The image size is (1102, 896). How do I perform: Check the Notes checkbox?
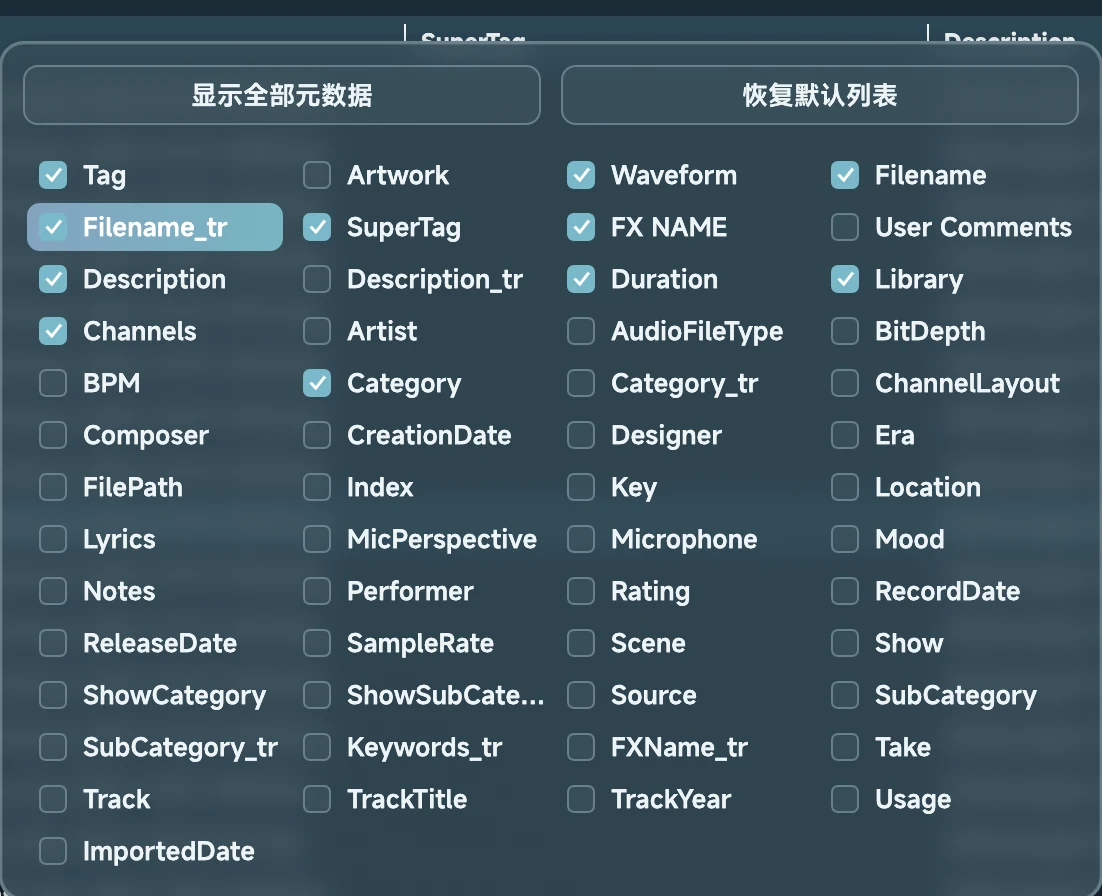coord(53,591)
